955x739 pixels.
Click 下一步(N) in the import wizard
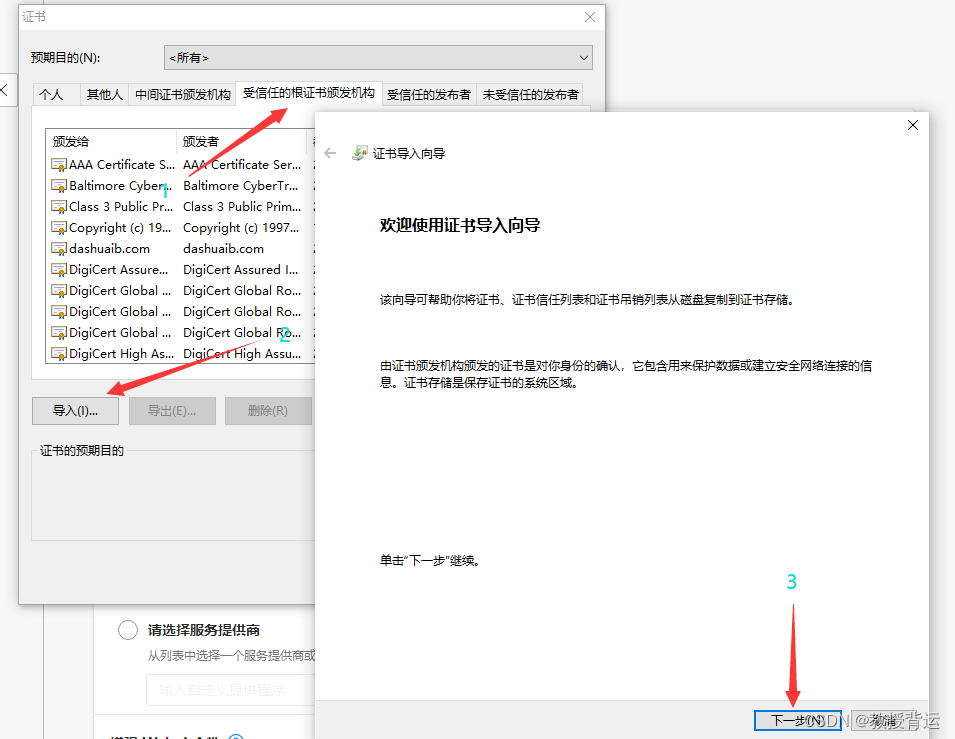click(797, 720)
